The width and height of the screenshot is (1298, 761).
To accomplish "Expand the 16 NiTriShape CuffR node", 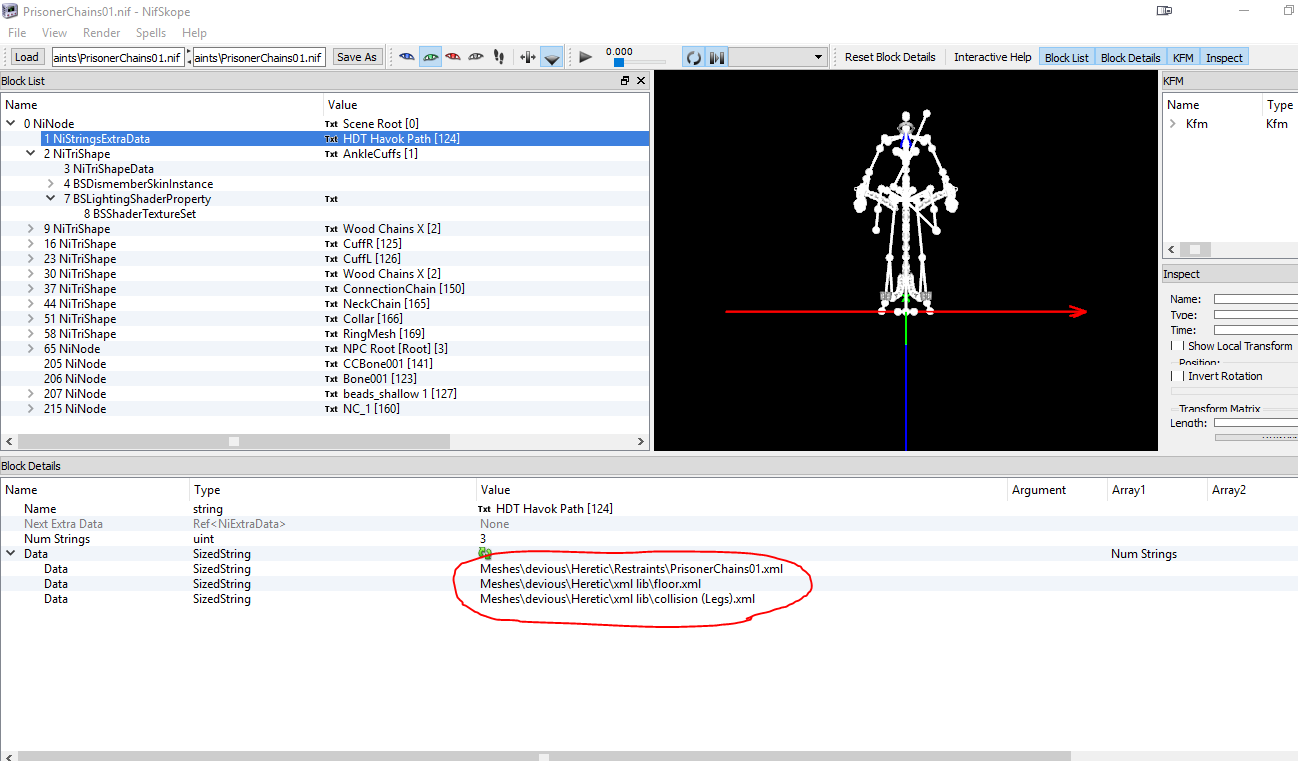I will click(31, 244).
